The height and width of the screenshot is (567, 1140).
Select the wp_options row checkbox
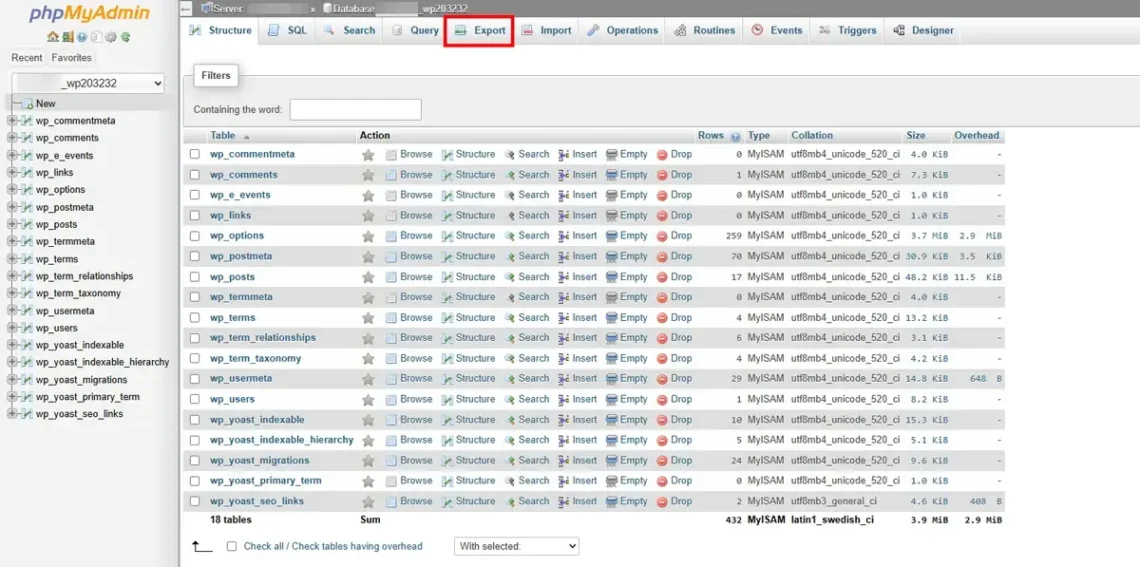point(195,236)
